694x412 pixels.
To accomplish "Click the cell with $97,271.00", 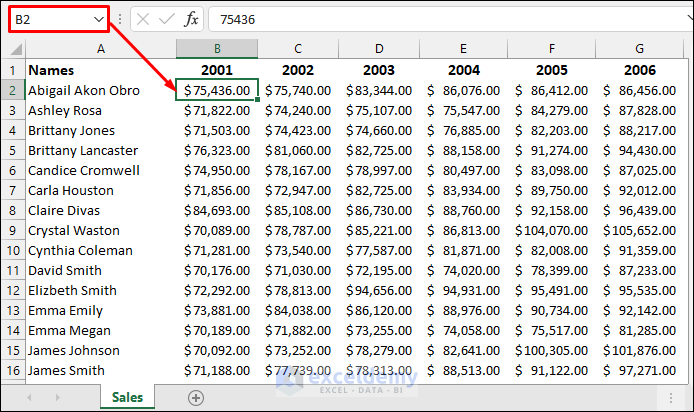I will coord(640,370).
